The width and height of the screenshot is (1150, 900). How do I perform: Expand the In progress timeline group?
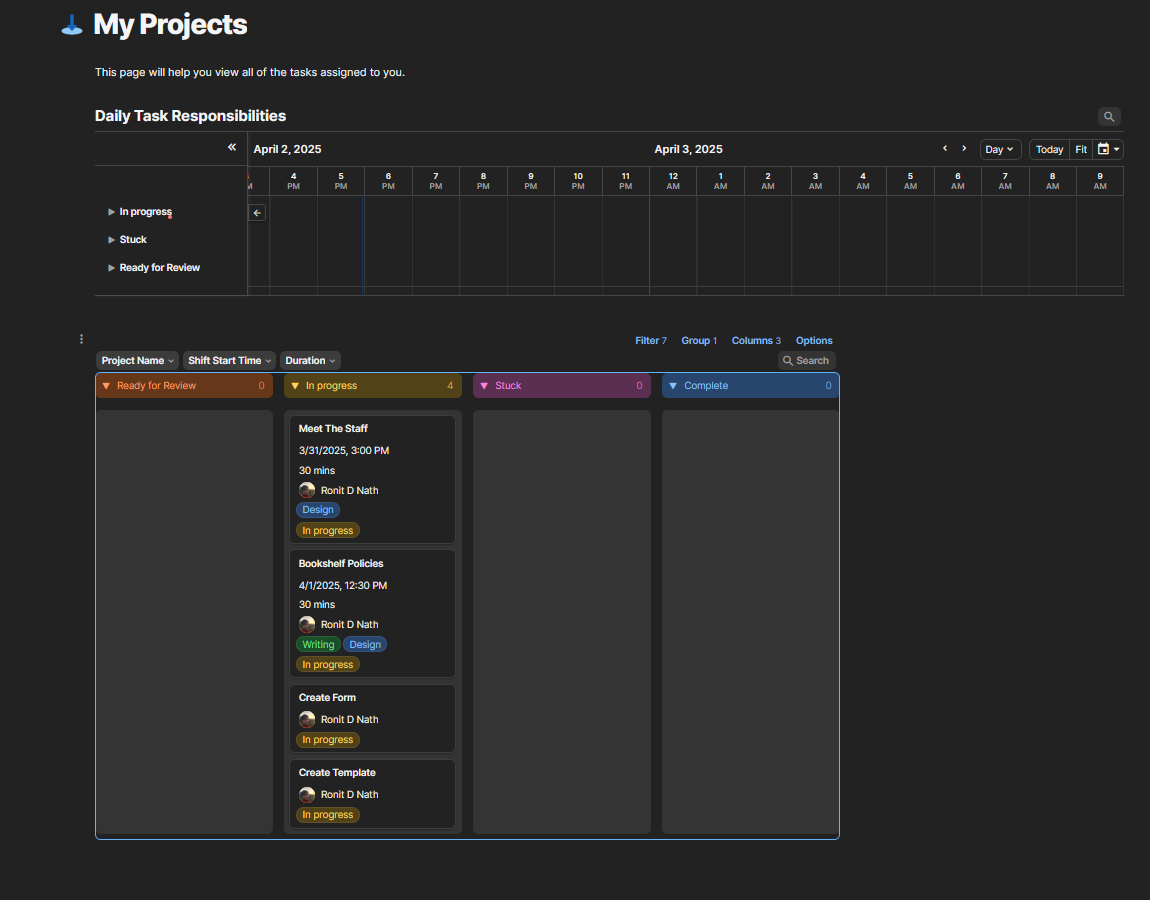(112, 212)
